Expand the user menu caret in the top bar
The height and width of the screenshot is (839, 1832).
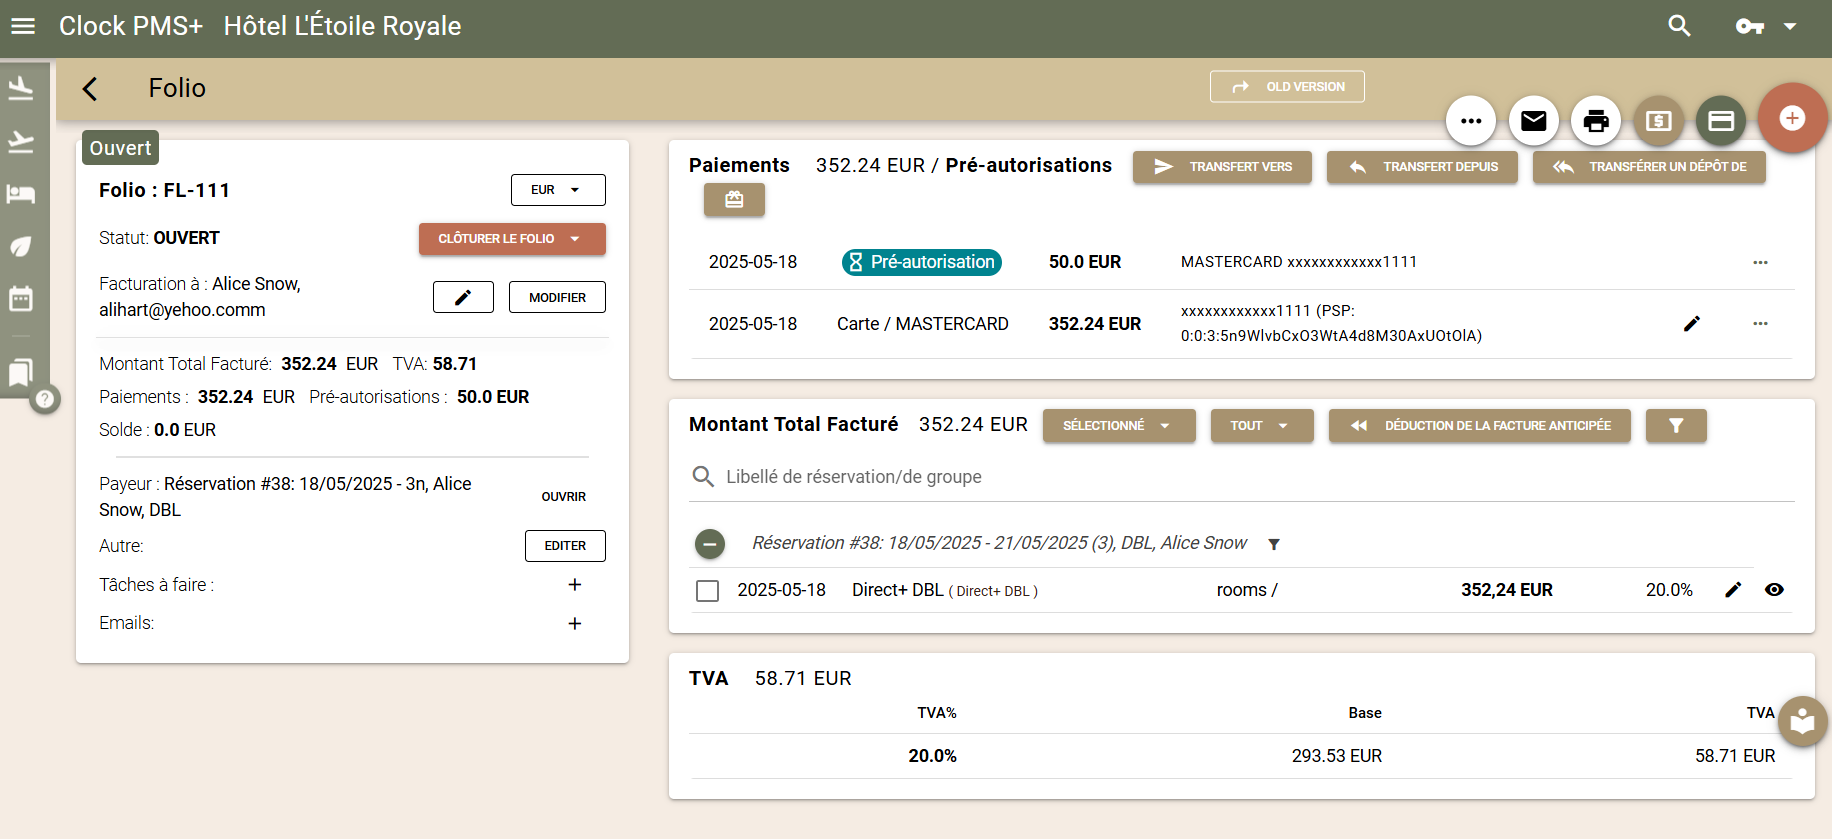click(x=1790, y=27)
